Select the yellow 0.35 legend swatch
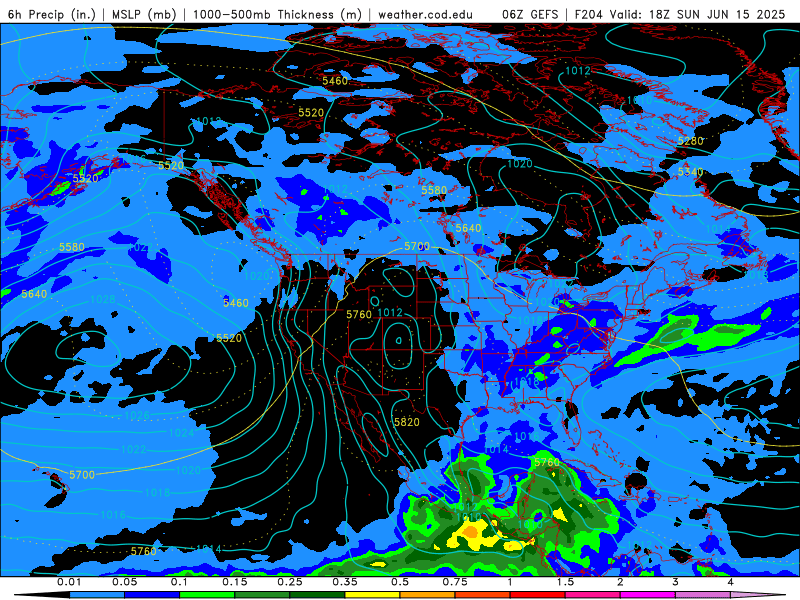The width and height of the screenshot is (800, 600). point(372,595)
